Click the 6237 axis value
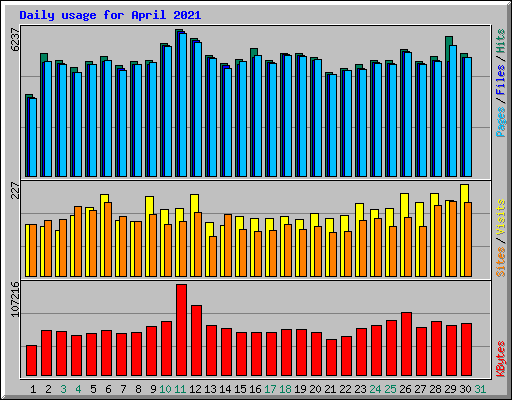The height and width of the screenshot is (400, 512). coord(15,40)
